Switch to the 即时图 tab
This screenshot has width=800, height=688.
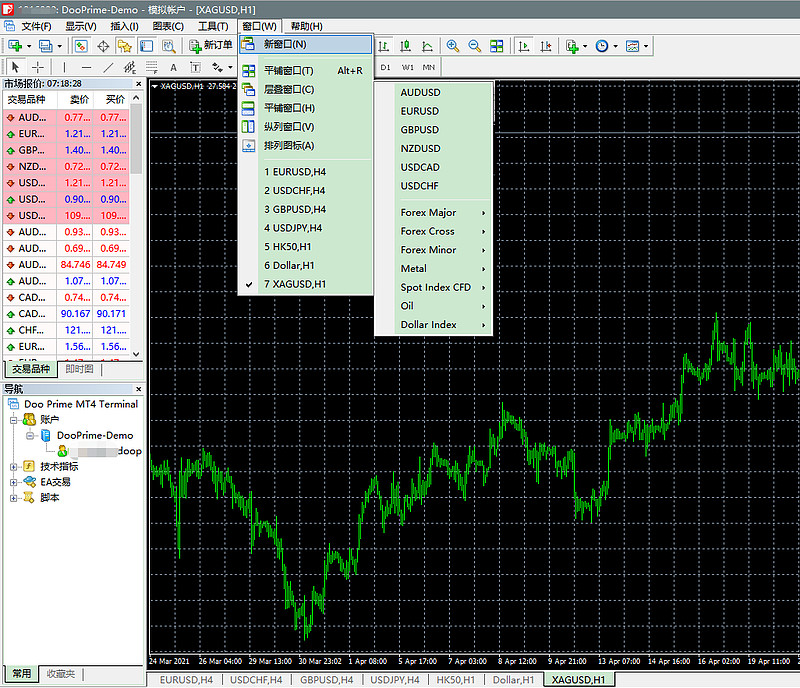point(80,369)
